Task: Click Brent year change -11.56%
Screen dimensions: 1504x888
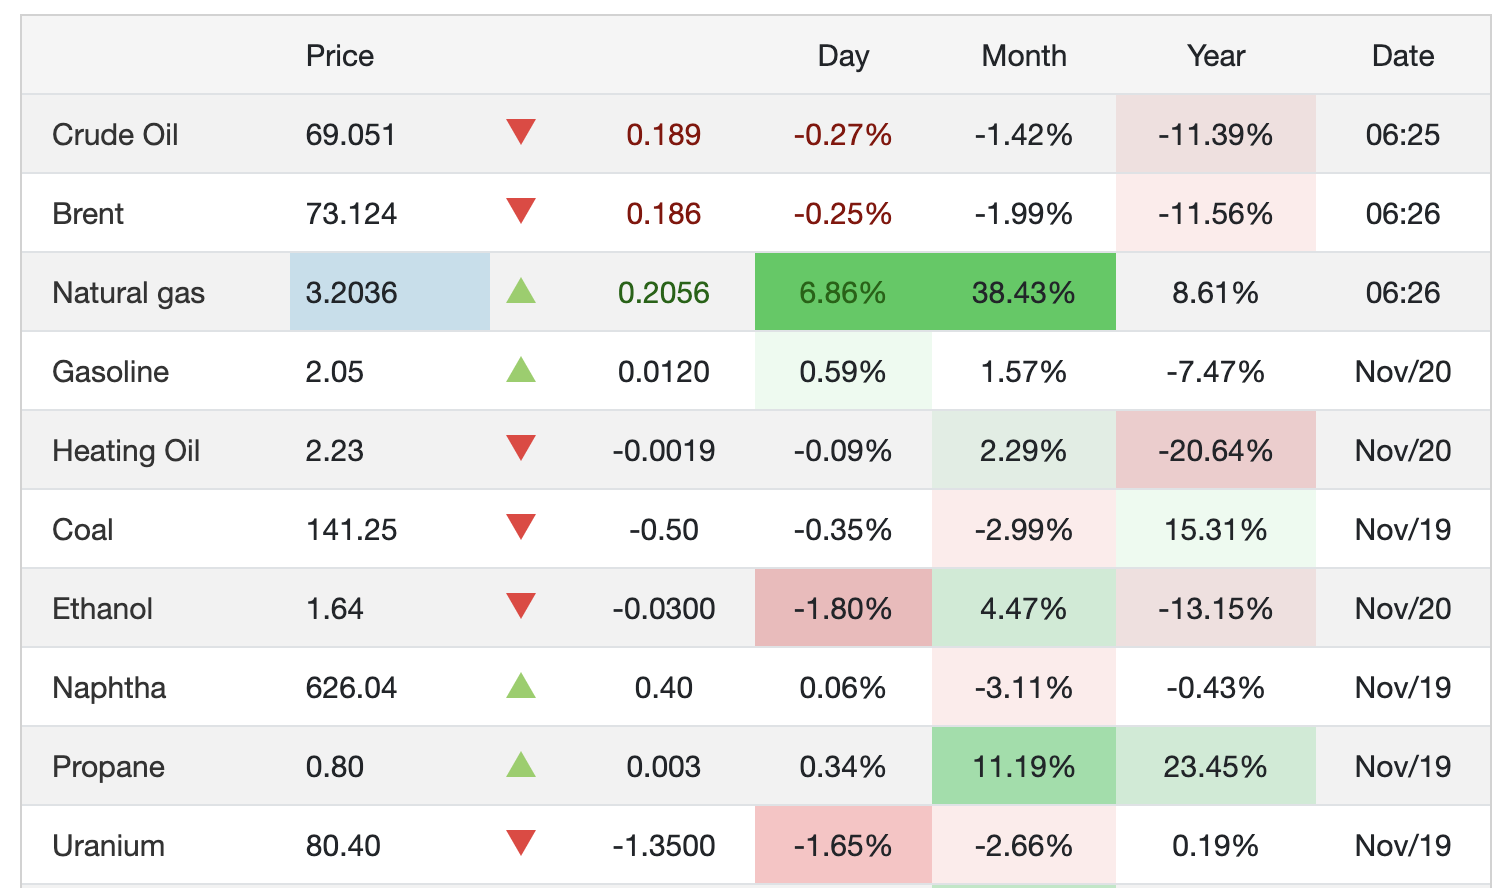Action: tap(1216, 214)
